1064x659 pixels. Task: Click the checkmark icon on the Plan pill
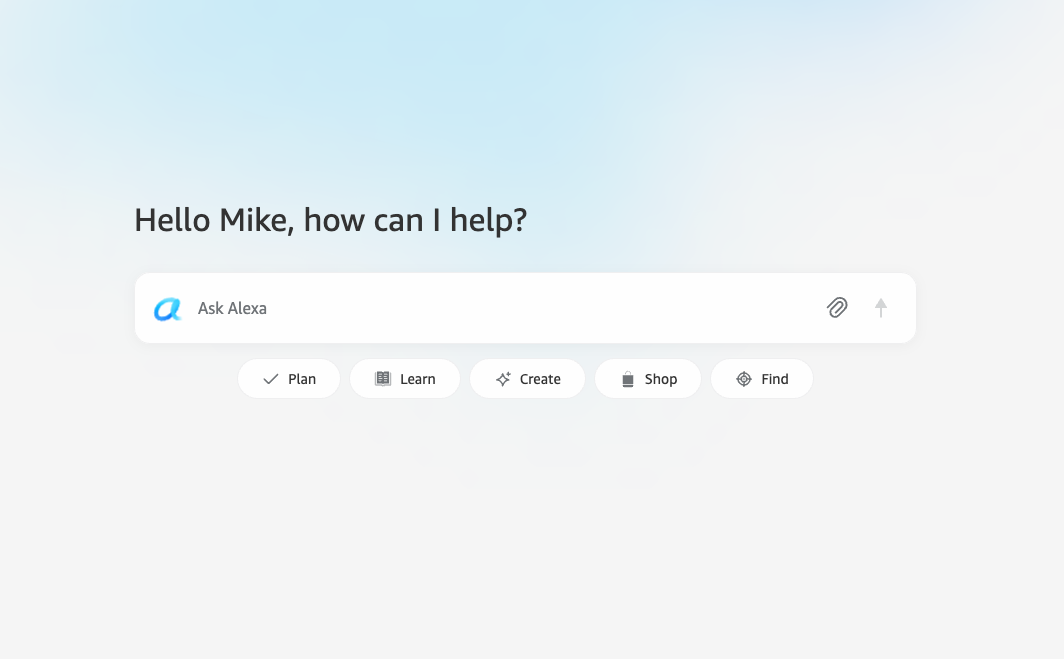[x=270, y=379]
